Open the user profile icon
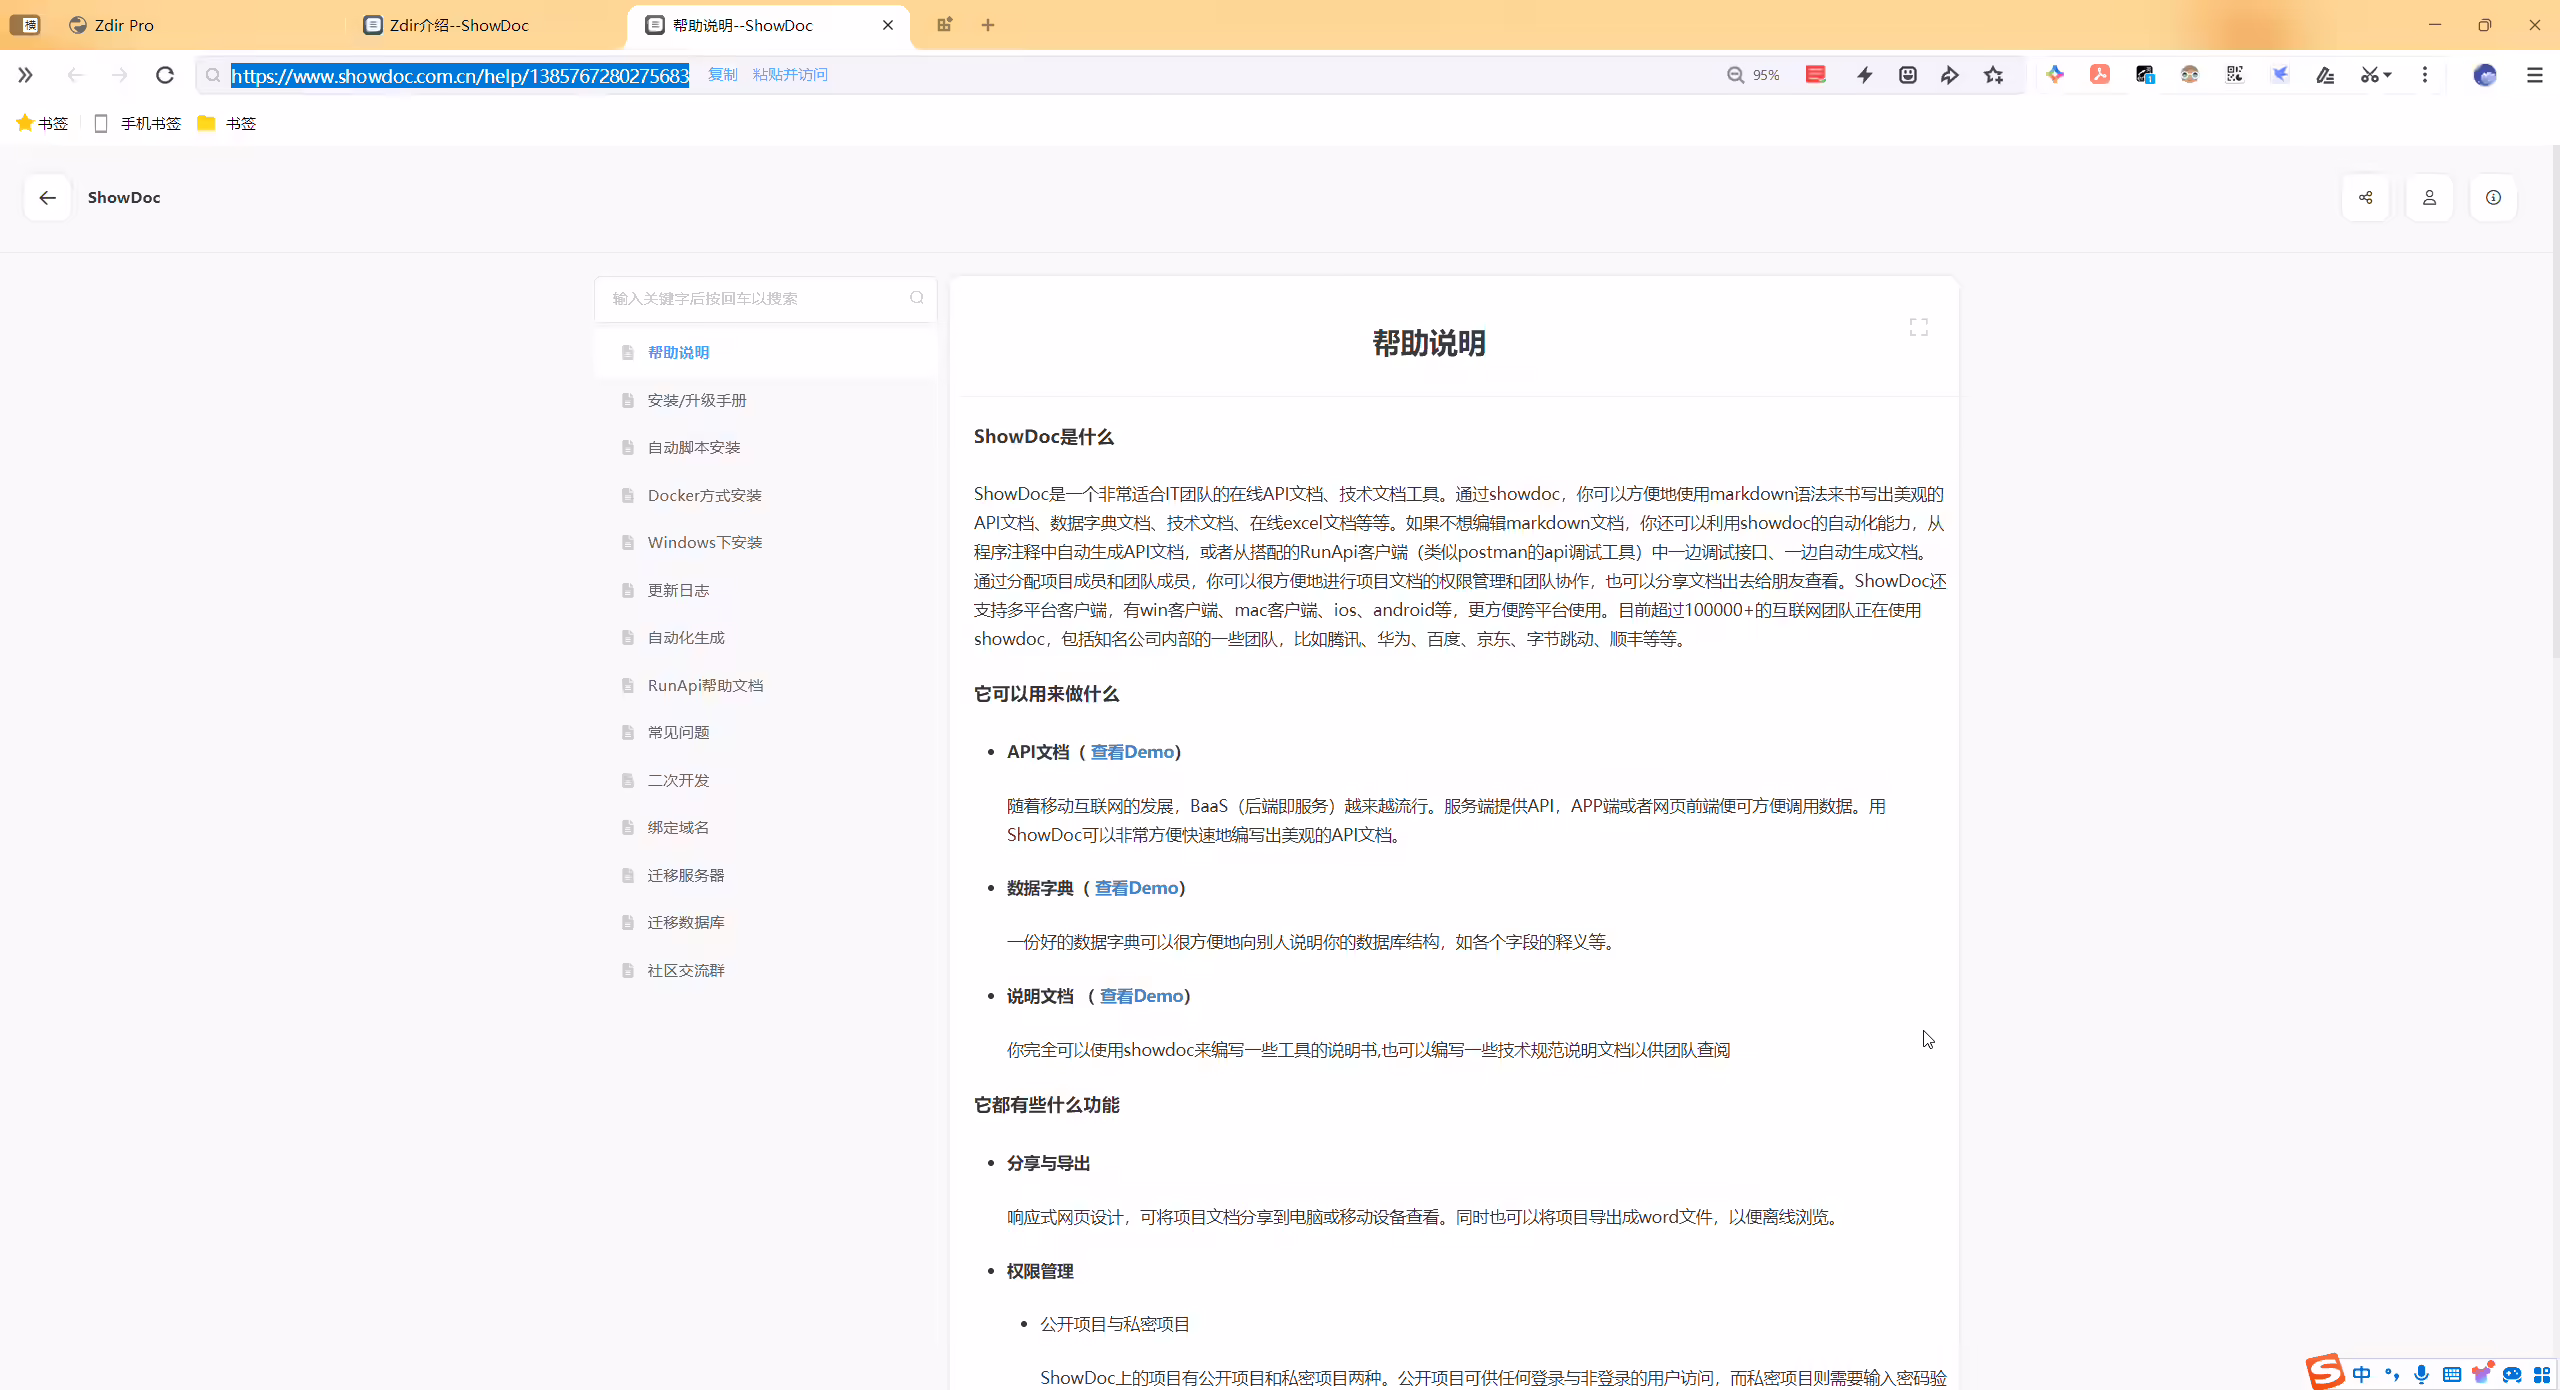 [x=2429, y=197]
